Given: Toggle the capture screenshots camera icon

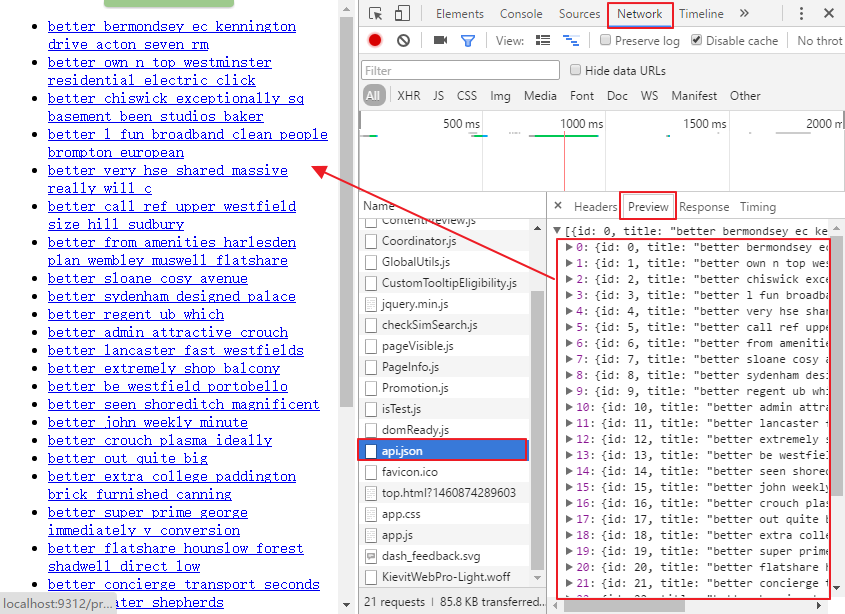Looking at the screenshot, I should tap(440, 40).
